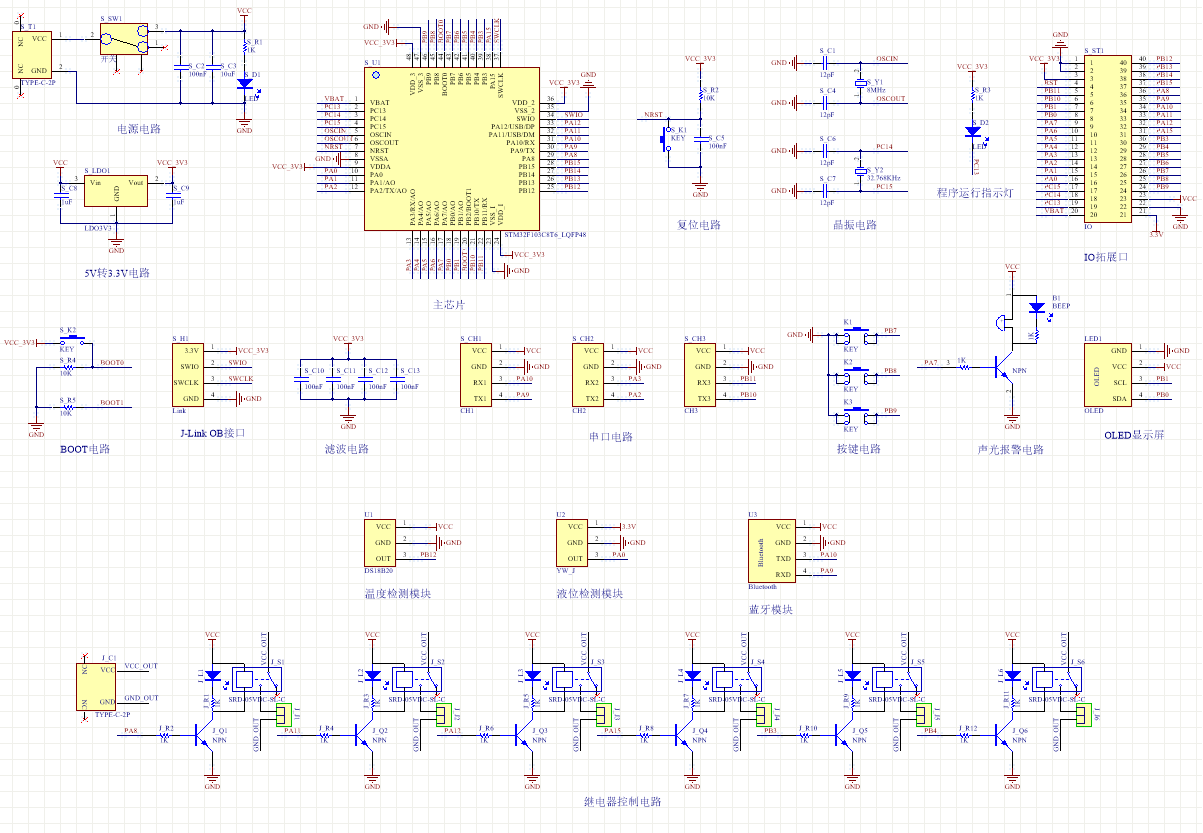Select the S_R2 10K reset pull-up resistor
This screenshot has width=1203, height=833.
pyautogui.click(x=702, y=95)
